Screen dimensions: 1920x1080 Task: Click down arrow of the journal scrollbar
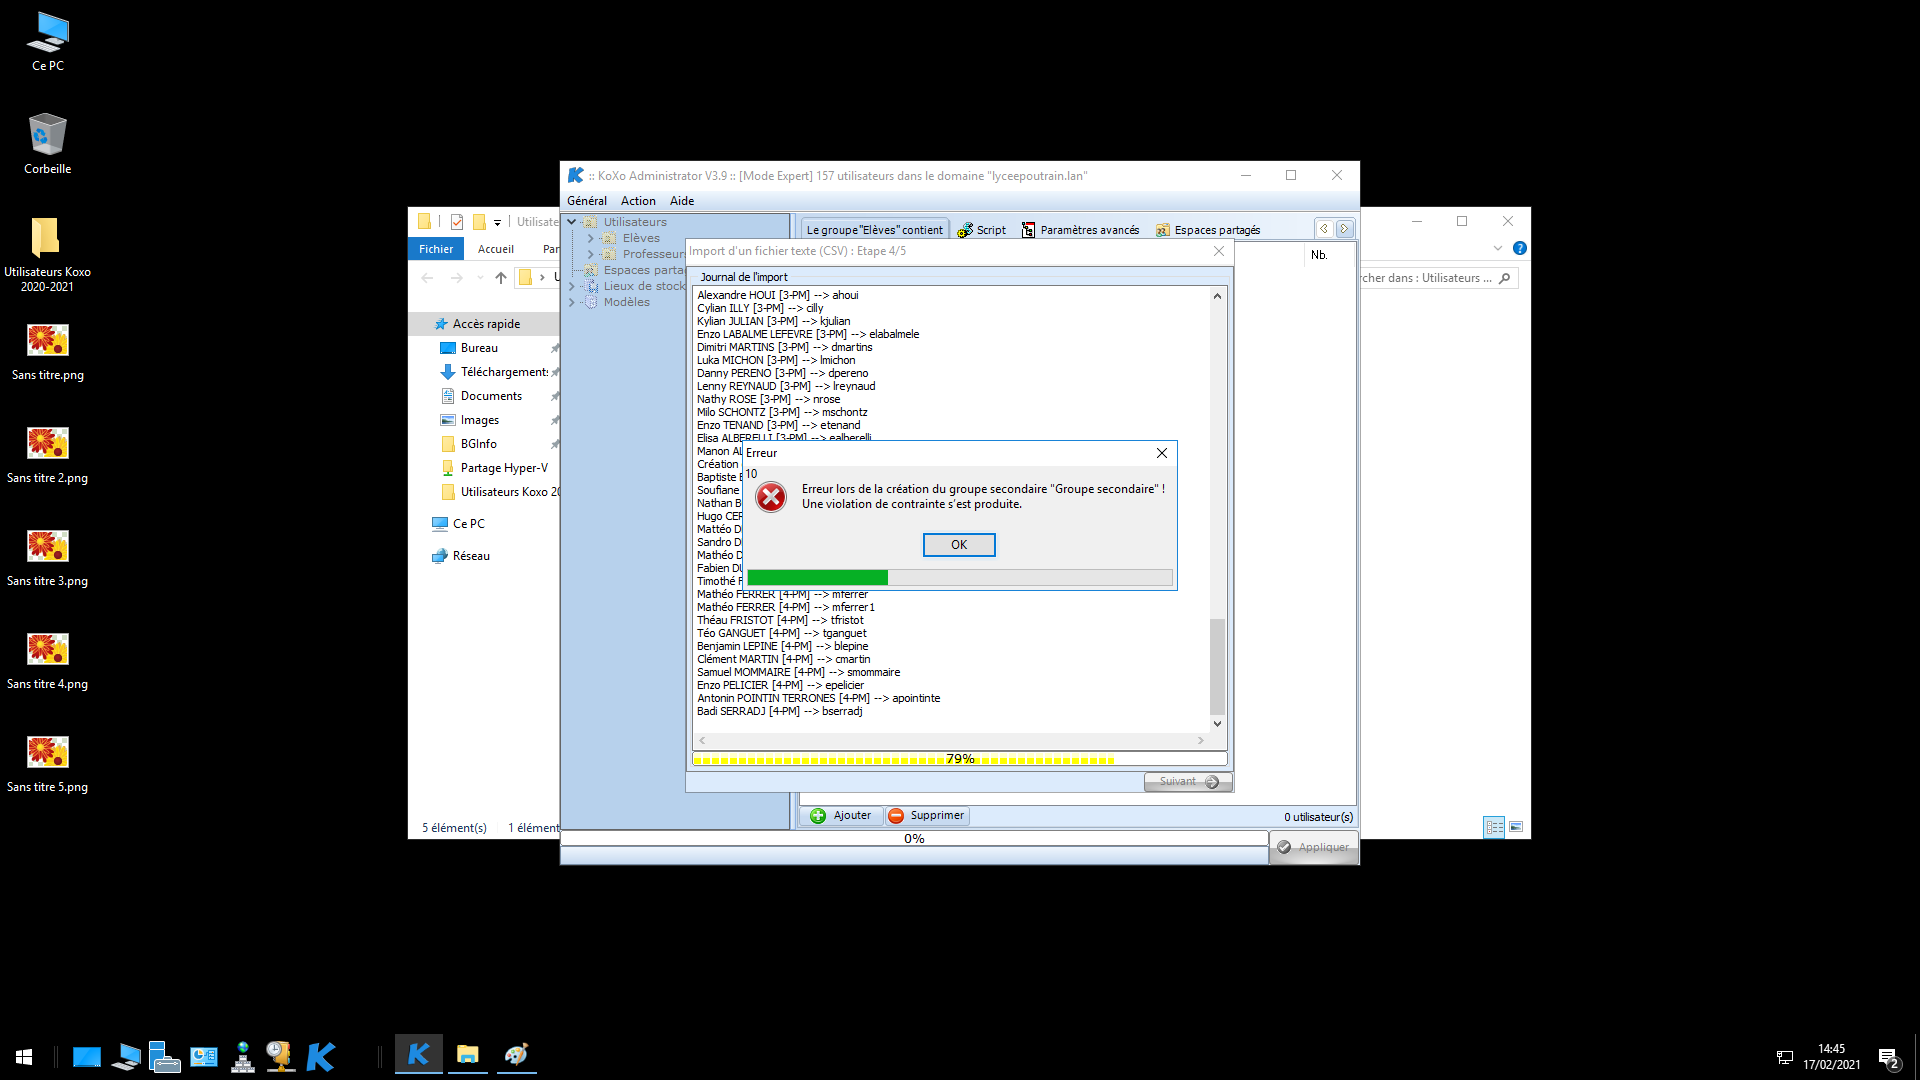(1217, 724)
